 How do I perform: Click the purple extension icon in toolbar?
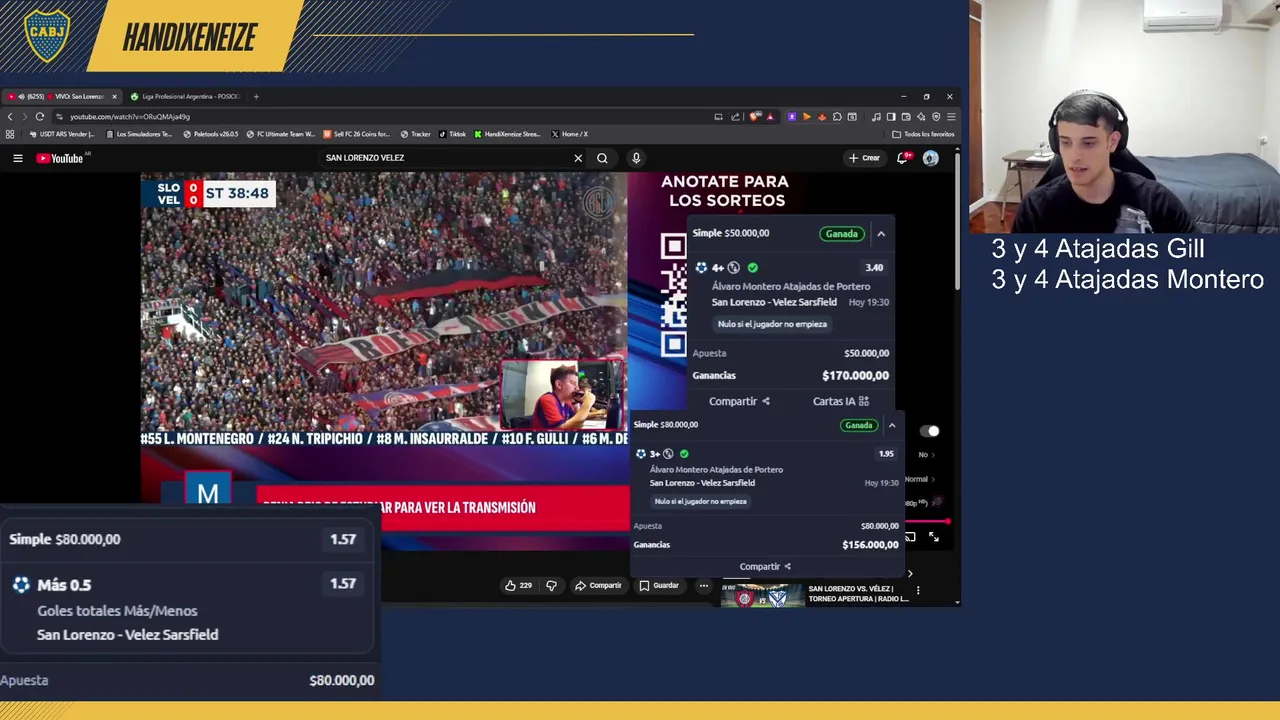click(x=792, y=117)
